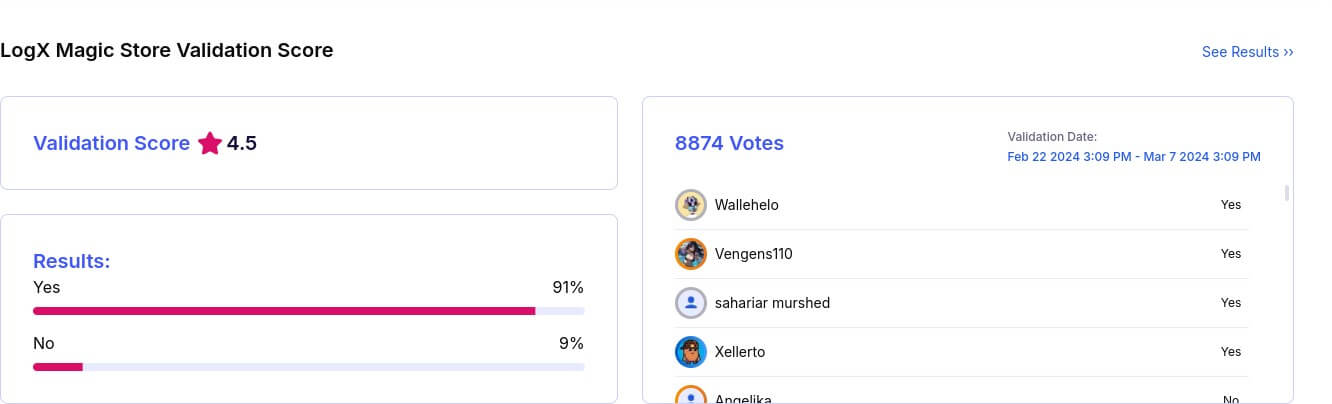Screen dimensions: 1332x404
Task: Click the pink star rating icon
Action: pyautogui.click(x=209, y=143)
